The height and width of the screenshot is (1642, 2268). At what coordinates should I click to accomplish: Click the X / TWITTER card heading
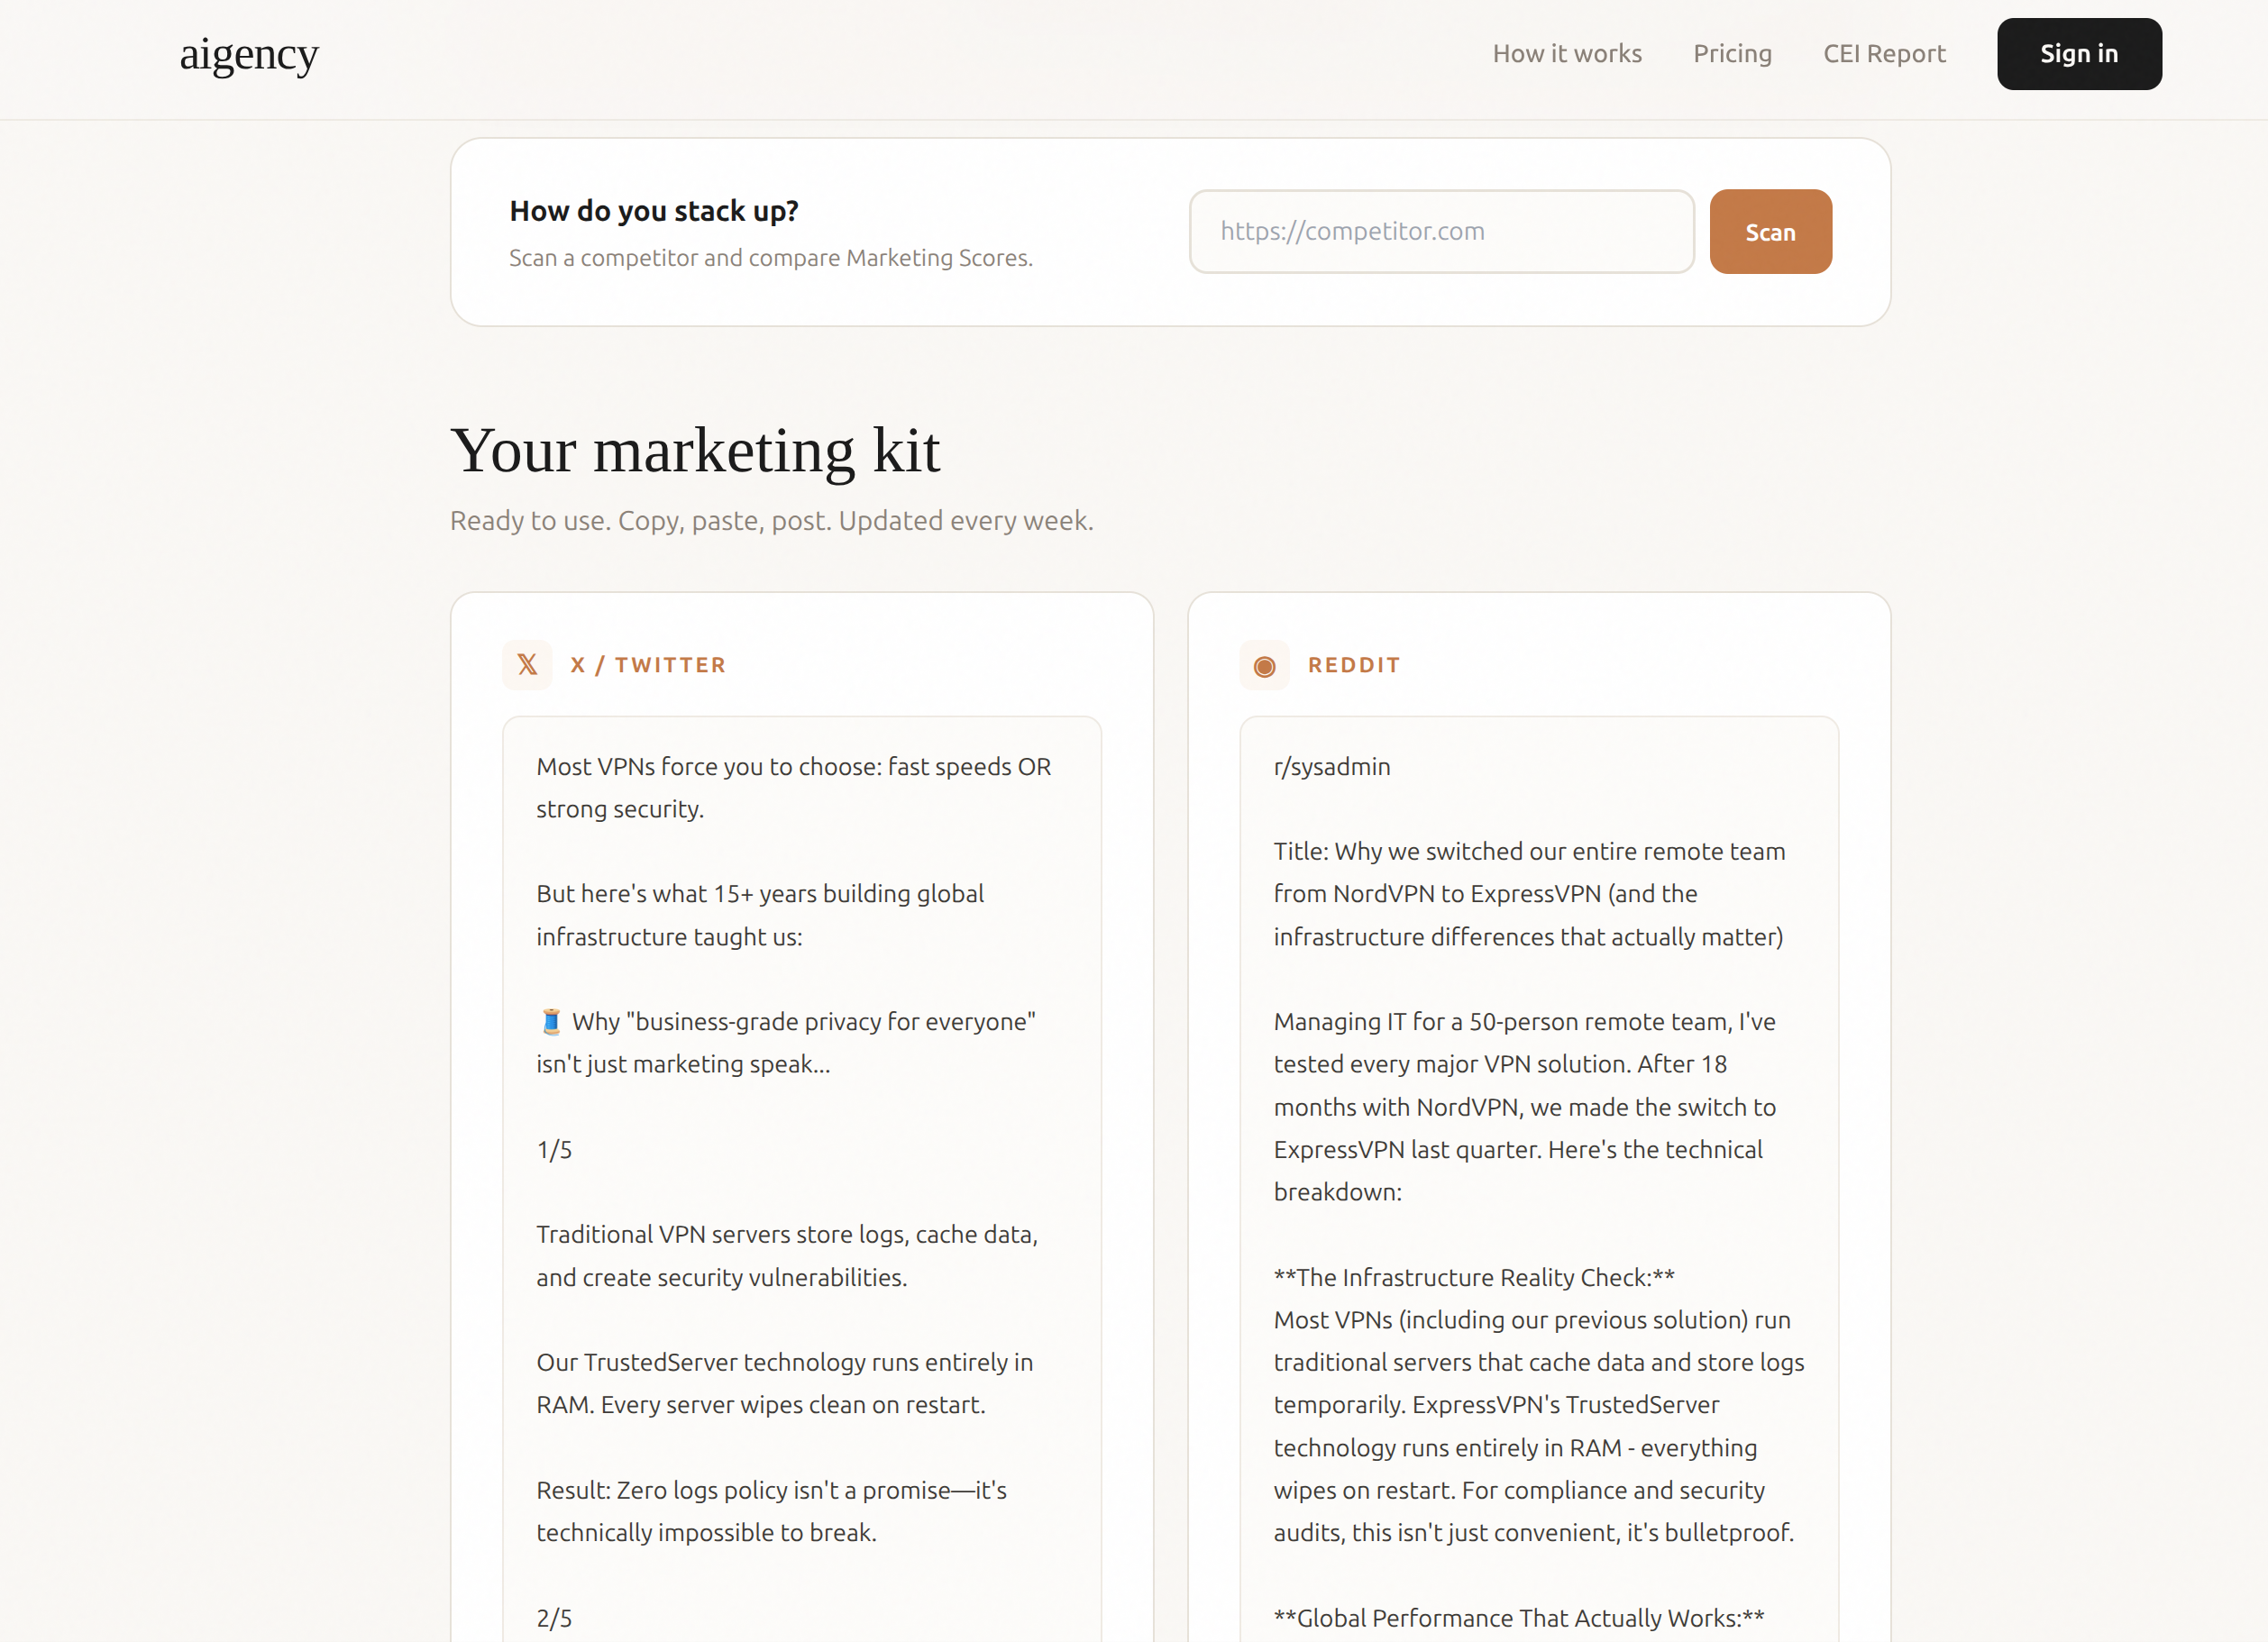(x=648, y=665)
